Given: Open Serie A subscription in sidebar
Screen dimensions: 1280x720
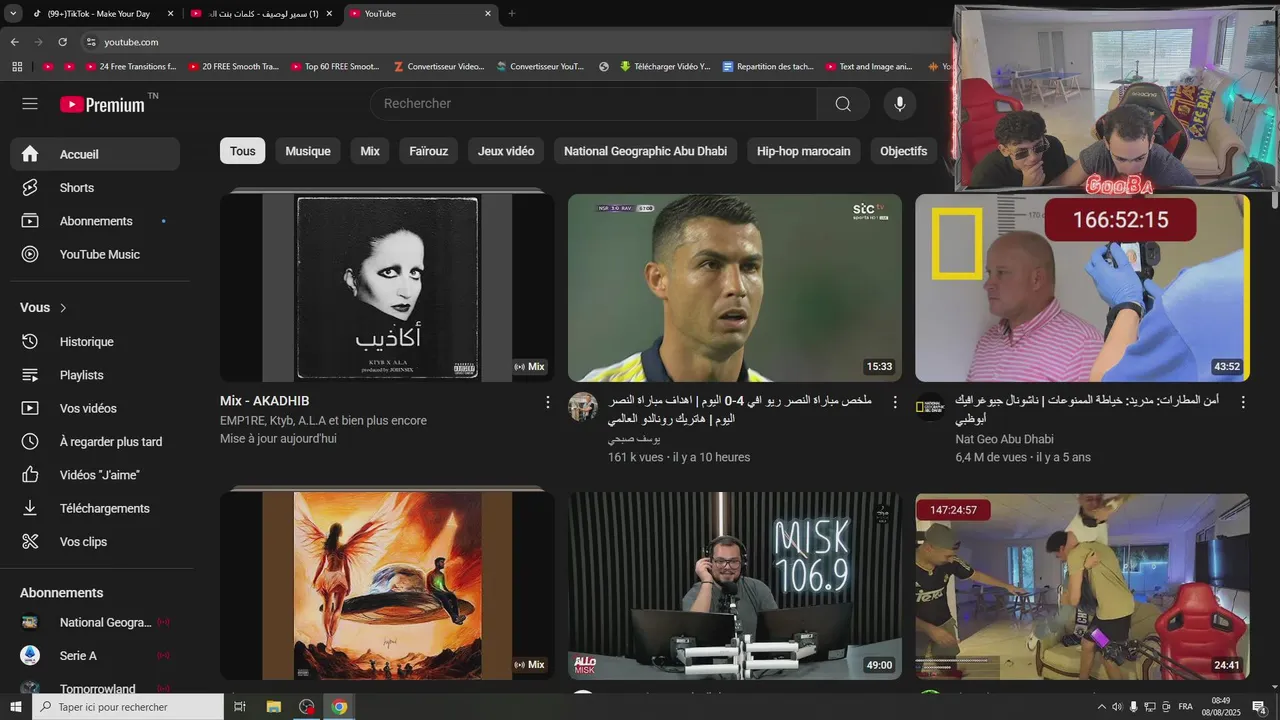Looking at the screenshot, I should tap(95, 656).
